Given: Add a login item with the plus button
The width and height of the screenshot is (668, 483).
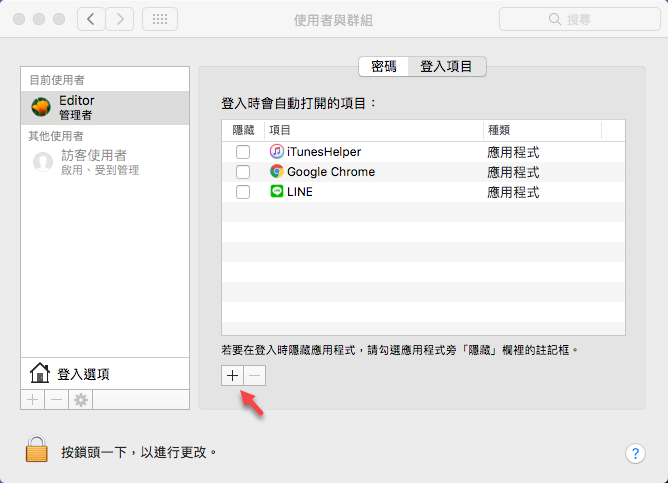Looking at the screenshot, I should (231, 375).
